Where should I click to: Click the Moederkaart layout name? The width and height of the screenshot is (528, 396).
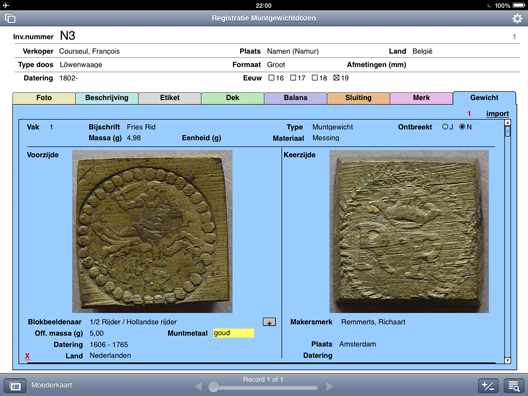pos(52,385)
